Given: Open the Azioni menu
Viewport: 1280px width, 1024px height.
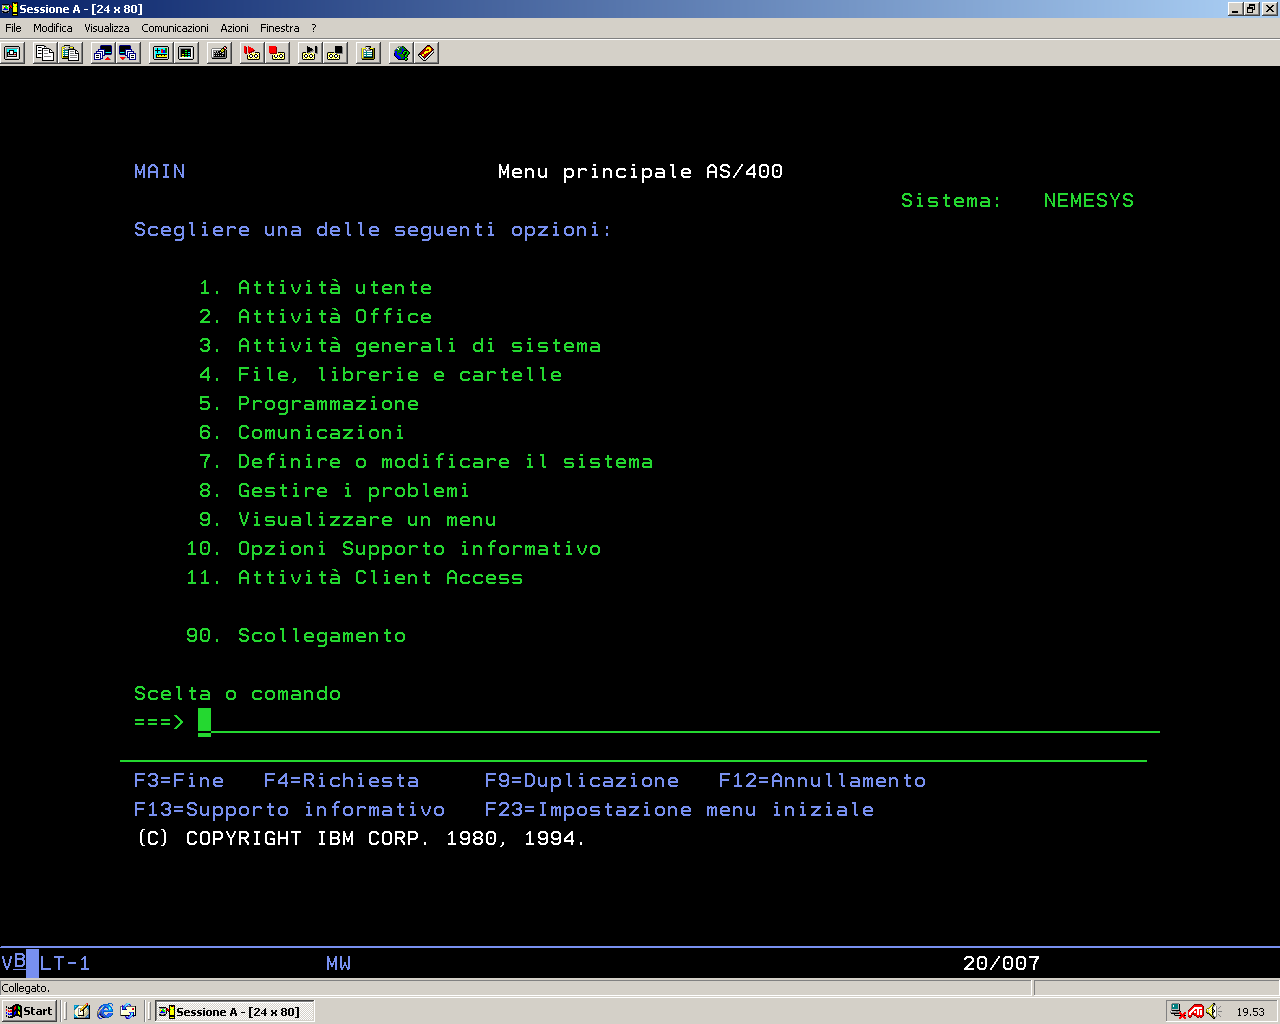Looking at the screenshot, I should click(235, 28).
